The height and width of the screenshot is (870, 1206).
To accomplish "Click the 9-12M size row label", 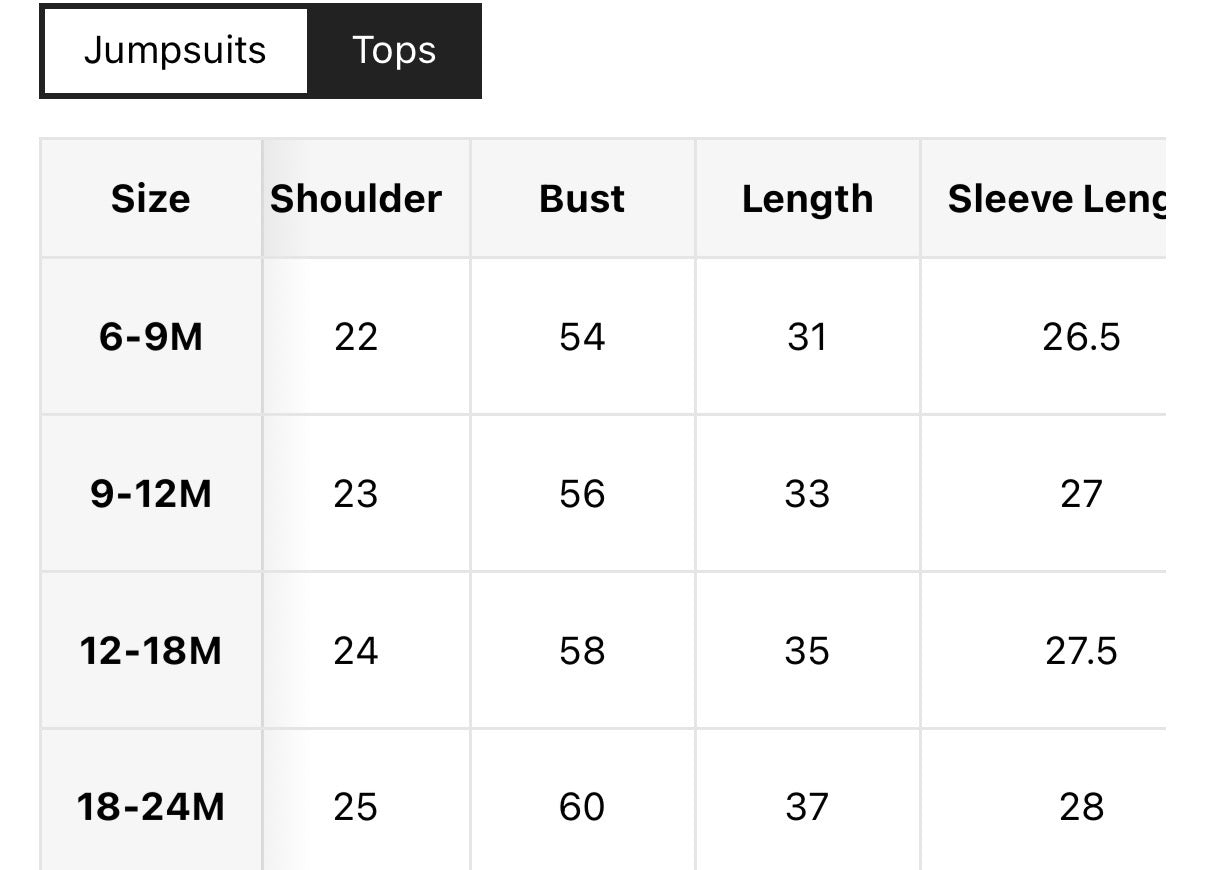I will pyautogui.click(x=150, y=494).
